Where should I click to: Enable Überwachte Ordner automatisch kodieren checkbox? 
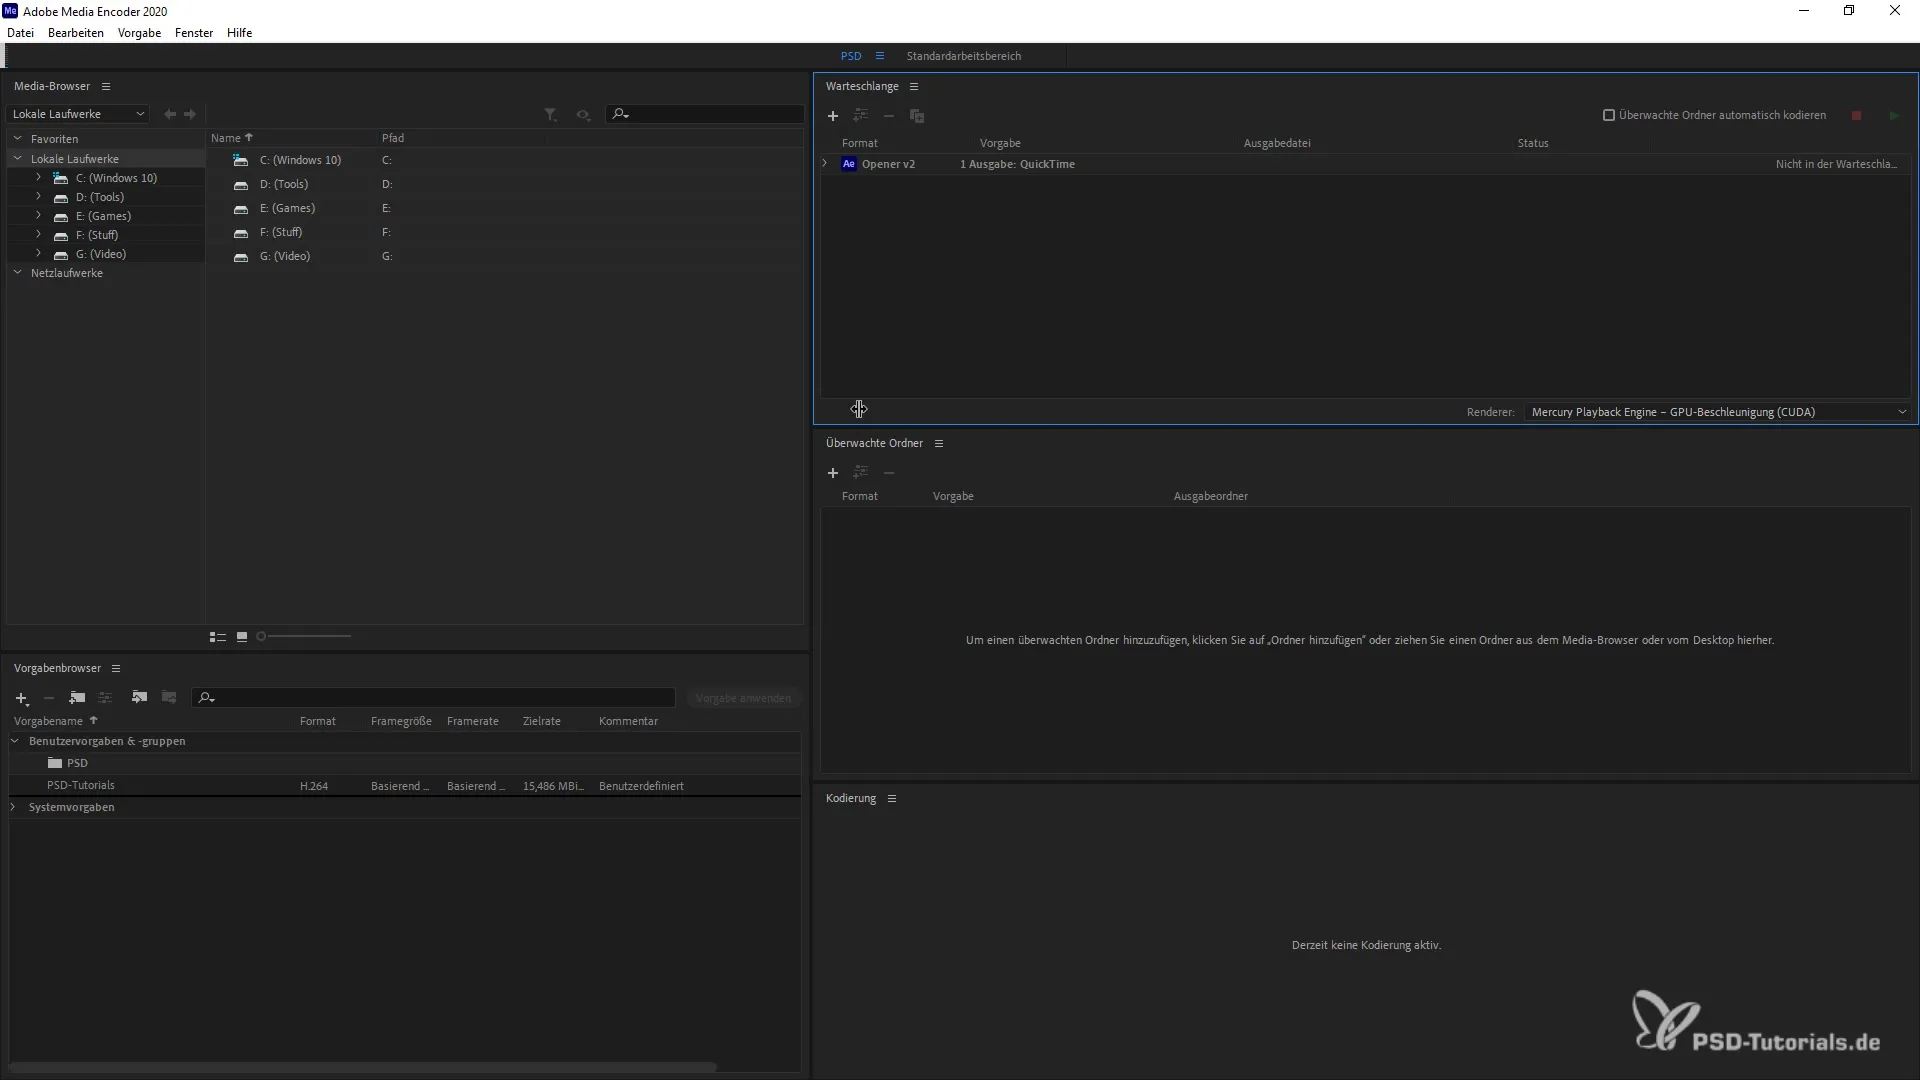click(1608, 115)
